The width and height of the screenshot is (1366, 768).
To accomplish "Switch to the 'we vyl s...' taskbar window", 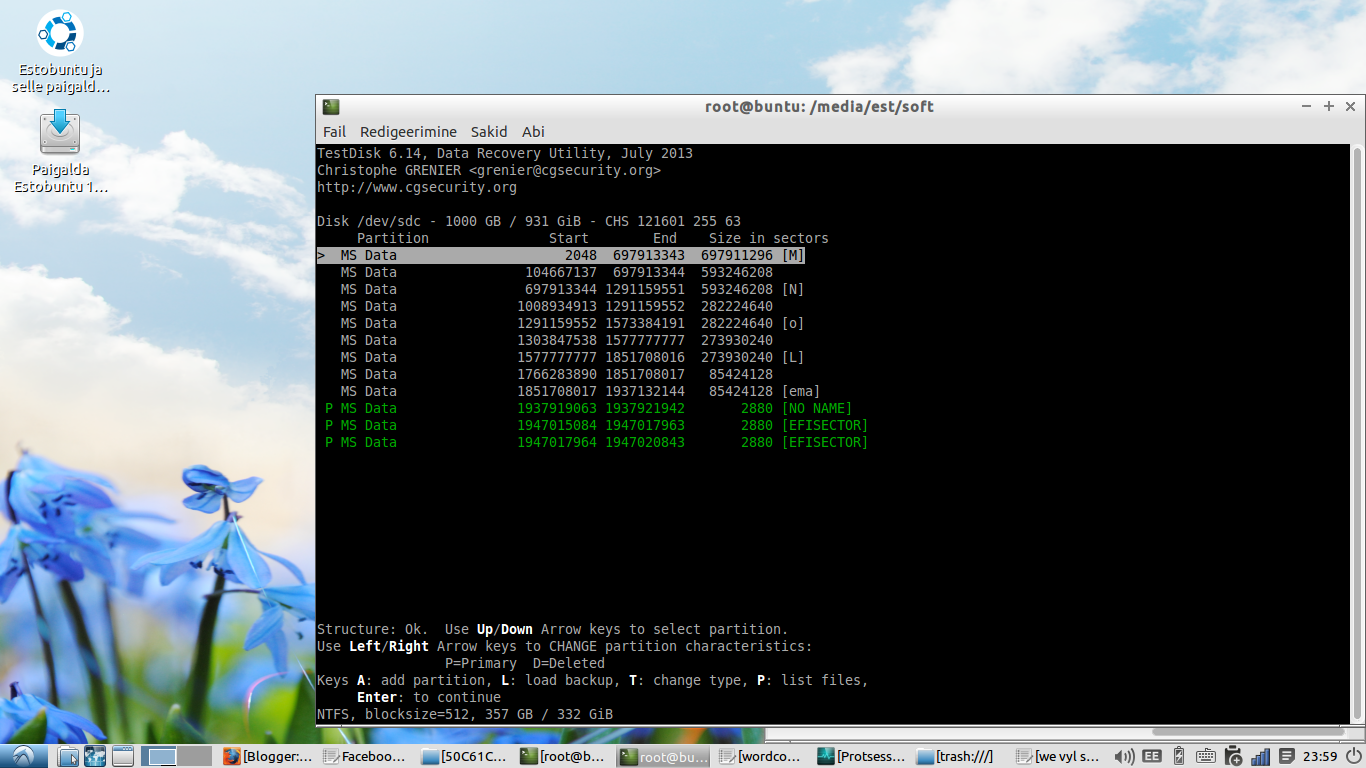I will pyautogui.click(x=1060, y=756).
